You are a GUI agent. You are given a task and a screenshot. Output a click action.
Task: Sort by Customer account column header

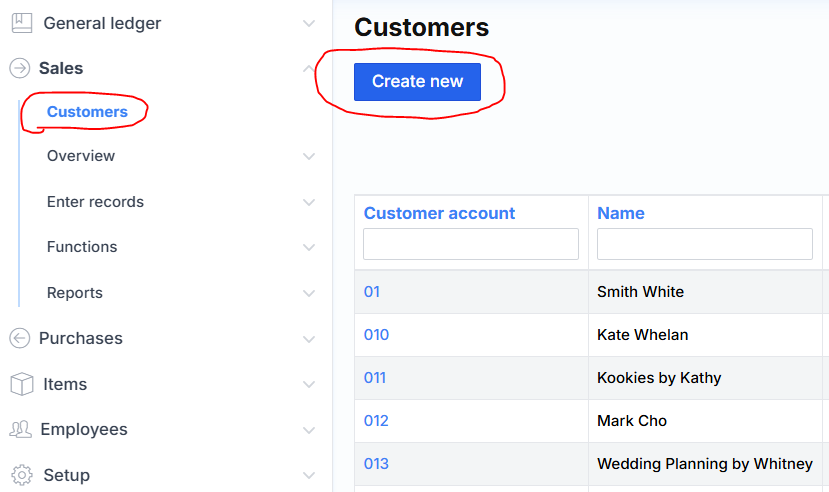(x=439, y=213)
